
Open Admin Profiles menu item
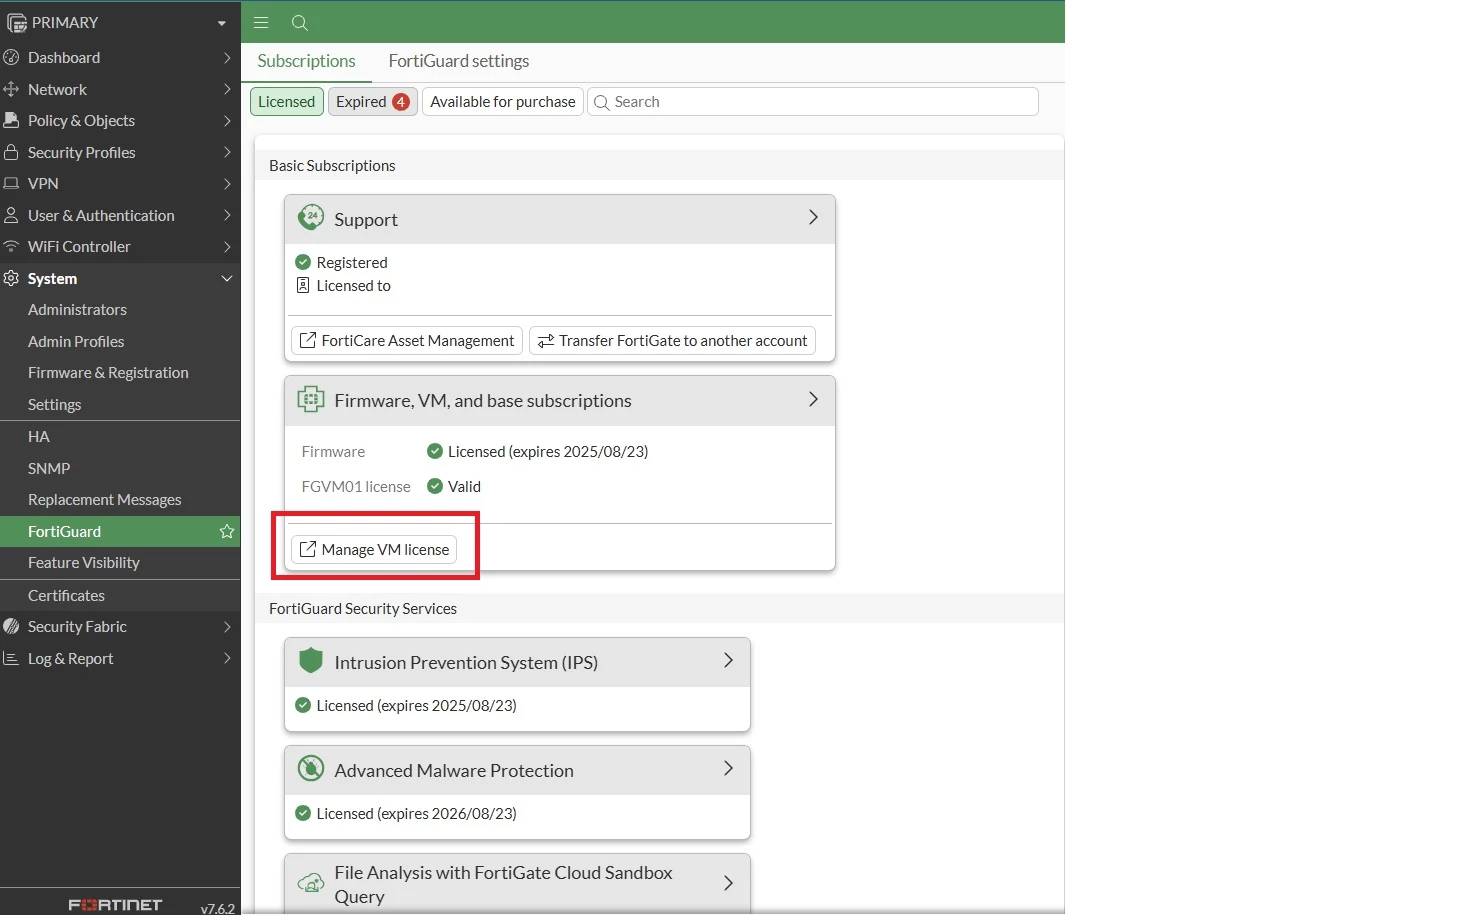[x=76, y=341]
